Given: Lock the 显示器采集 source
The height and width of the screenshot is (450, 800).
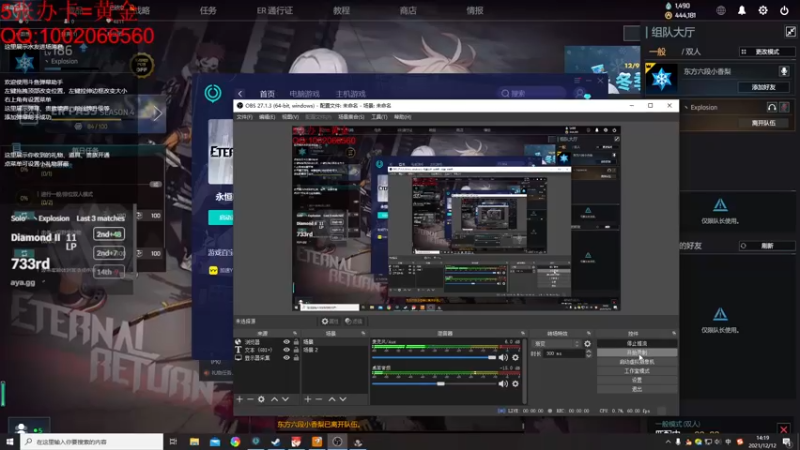Looking at the screenshot, I should click(296, 358).
